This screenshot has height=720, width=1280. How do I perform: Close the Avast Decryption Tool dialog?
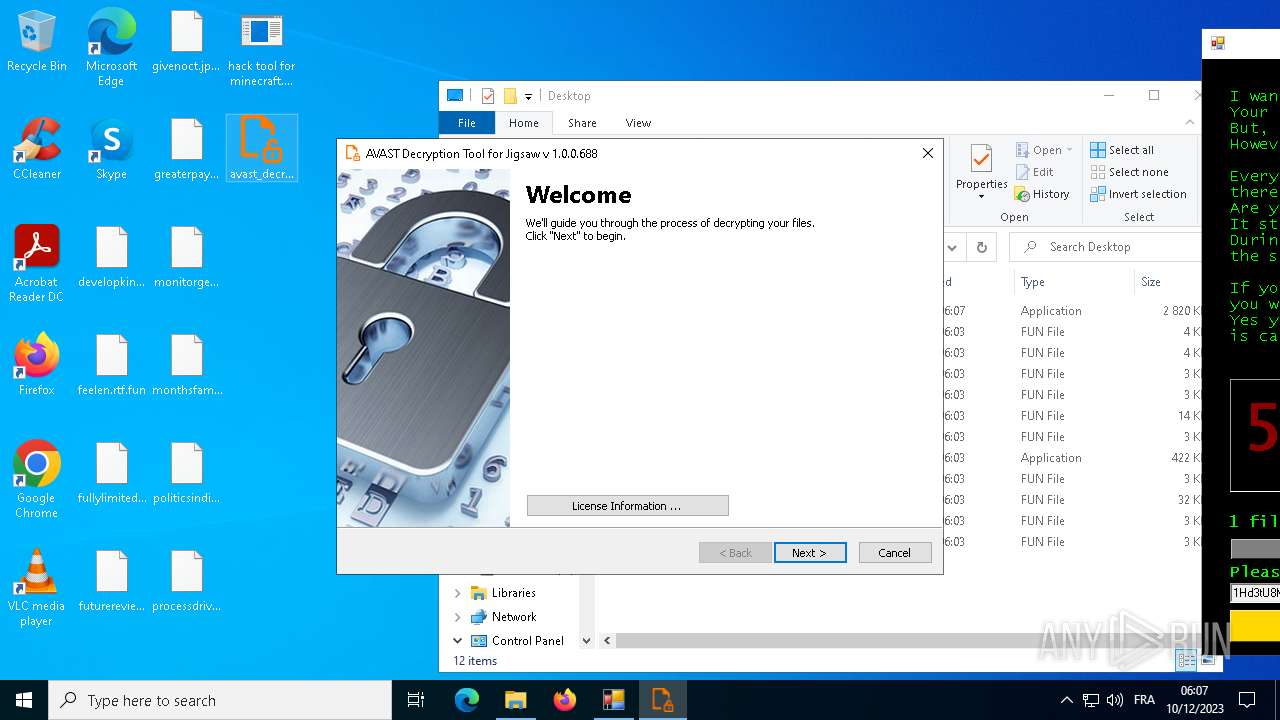click(x=927, y=153)
